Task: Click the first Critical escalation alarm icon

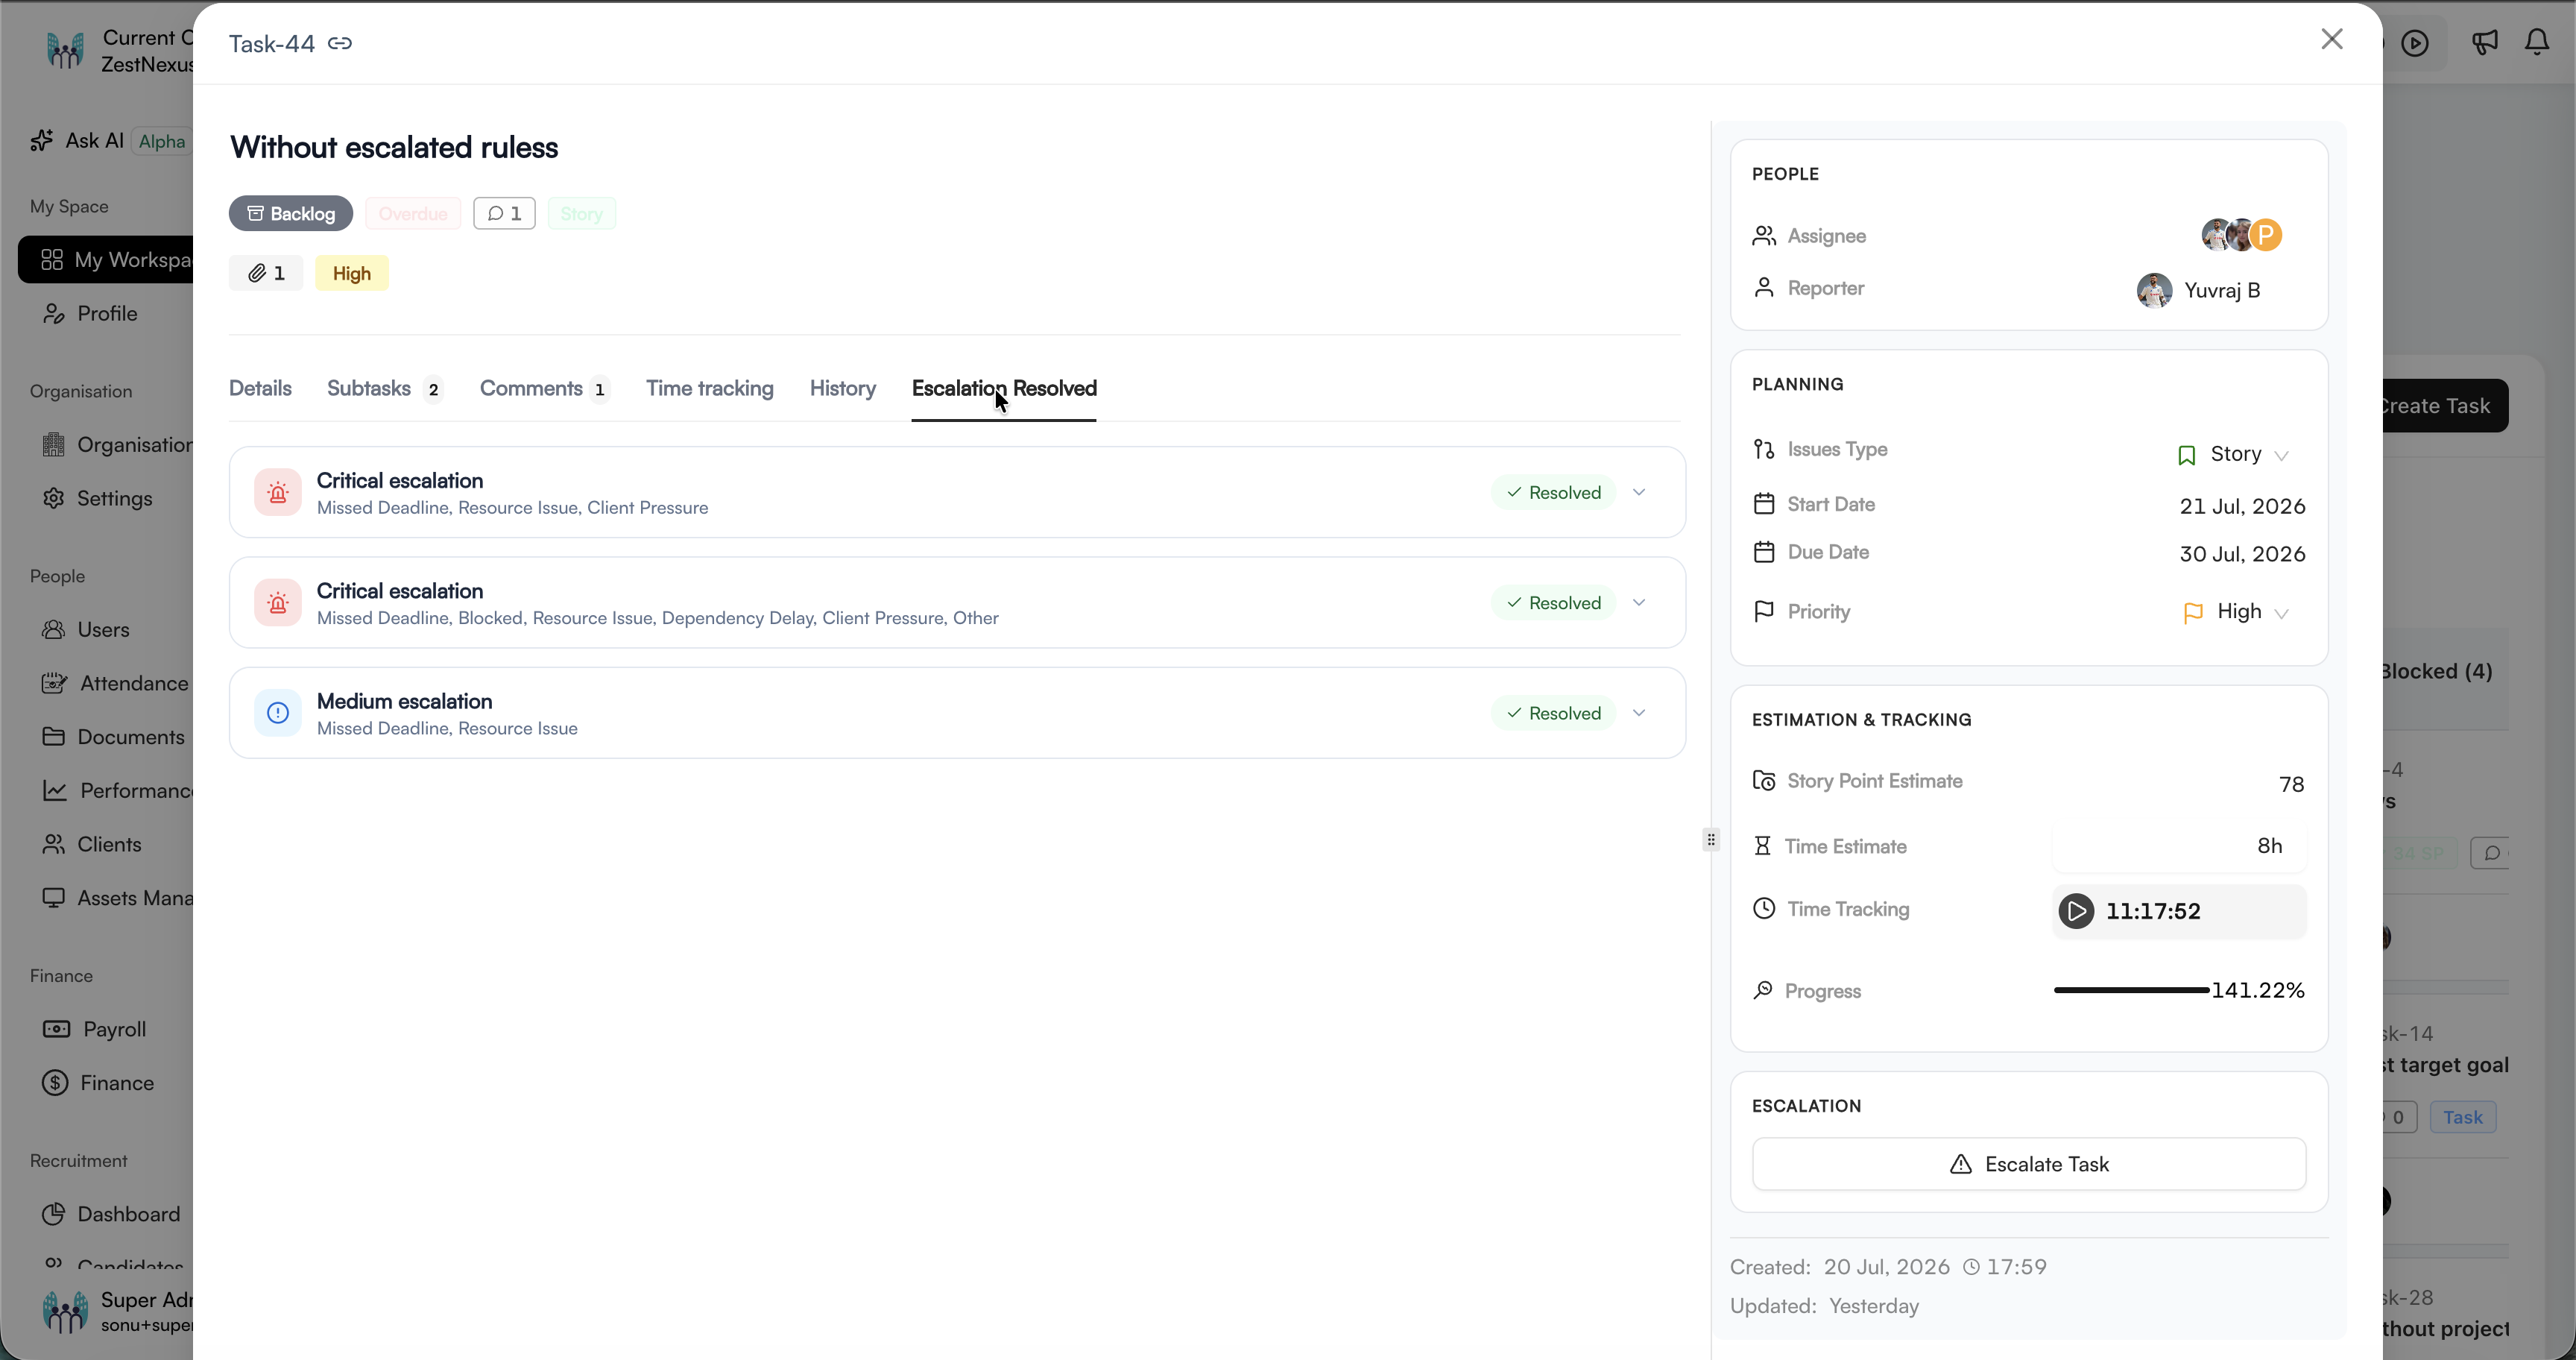Action: click(x=278, y=492)
